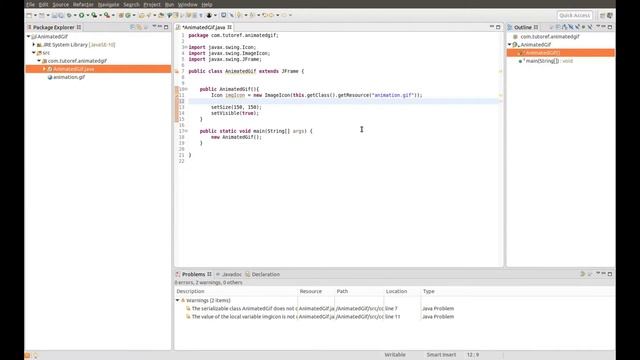Click the setVisible(true) code line
The width and height of the screenshot is (640, 360).
[x=235, y=113]
